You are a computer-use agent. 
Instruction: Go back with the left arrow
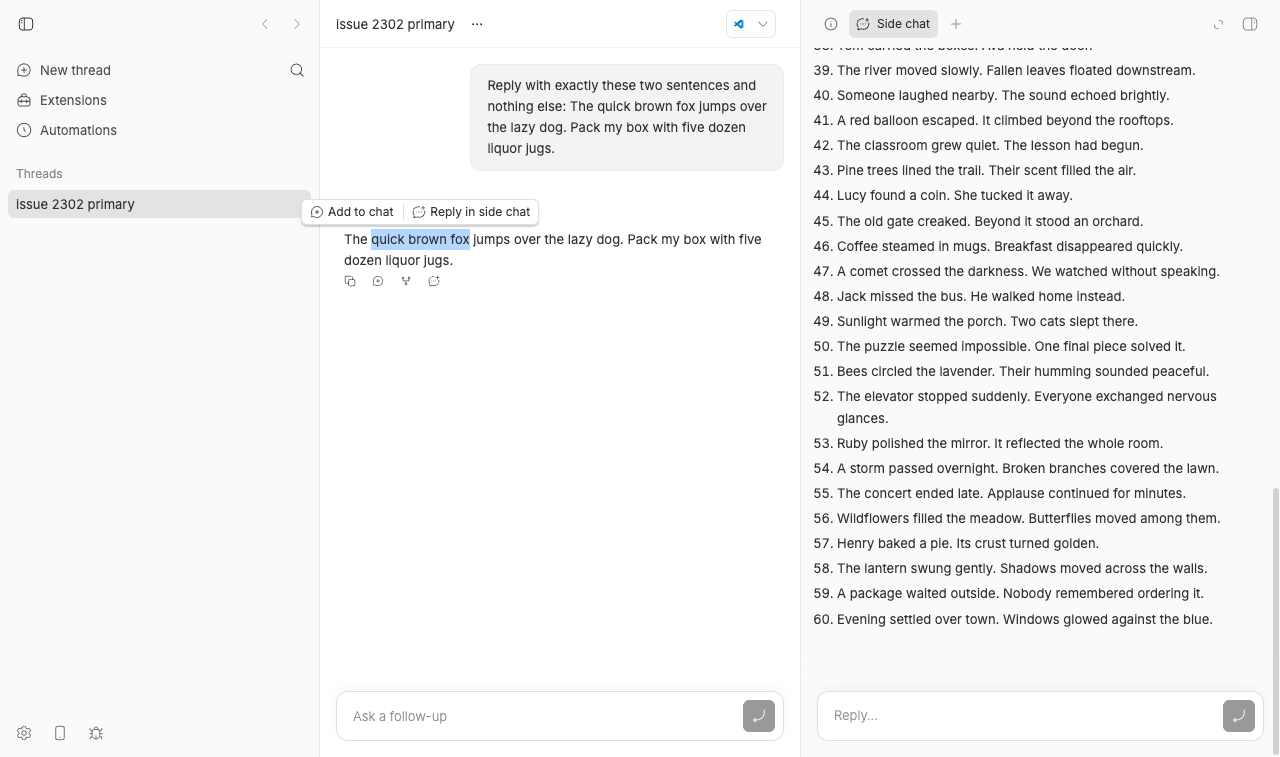coord(265,24)
